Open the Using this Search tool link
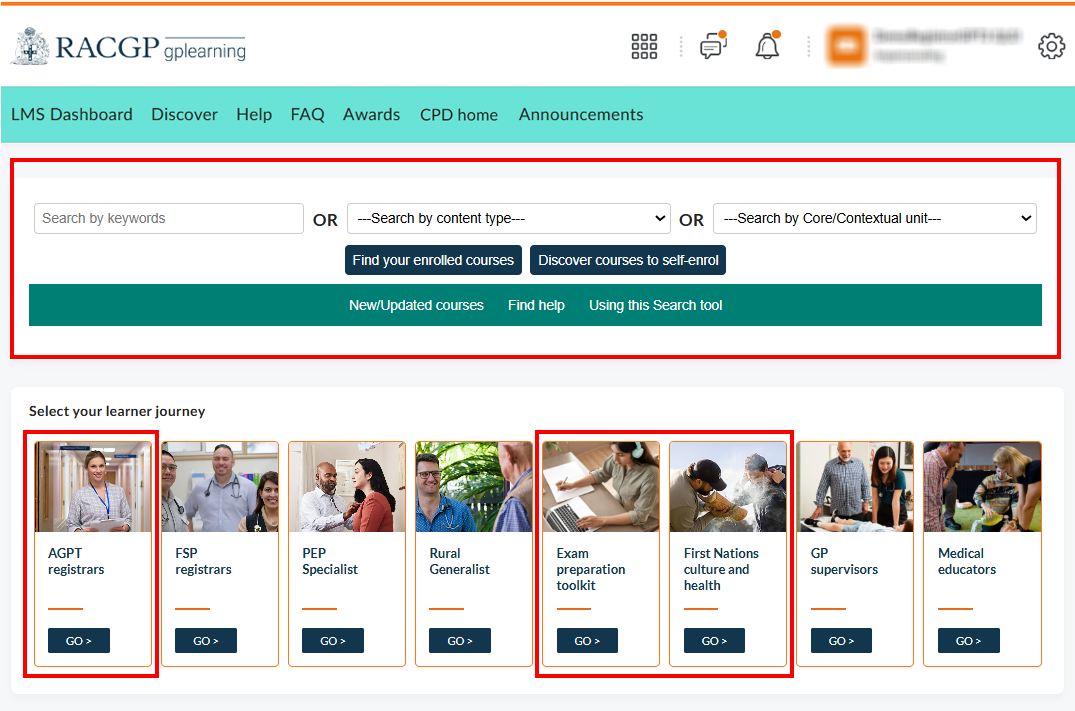This screenshot has width=1075, height=711. [x=655, y=305]
